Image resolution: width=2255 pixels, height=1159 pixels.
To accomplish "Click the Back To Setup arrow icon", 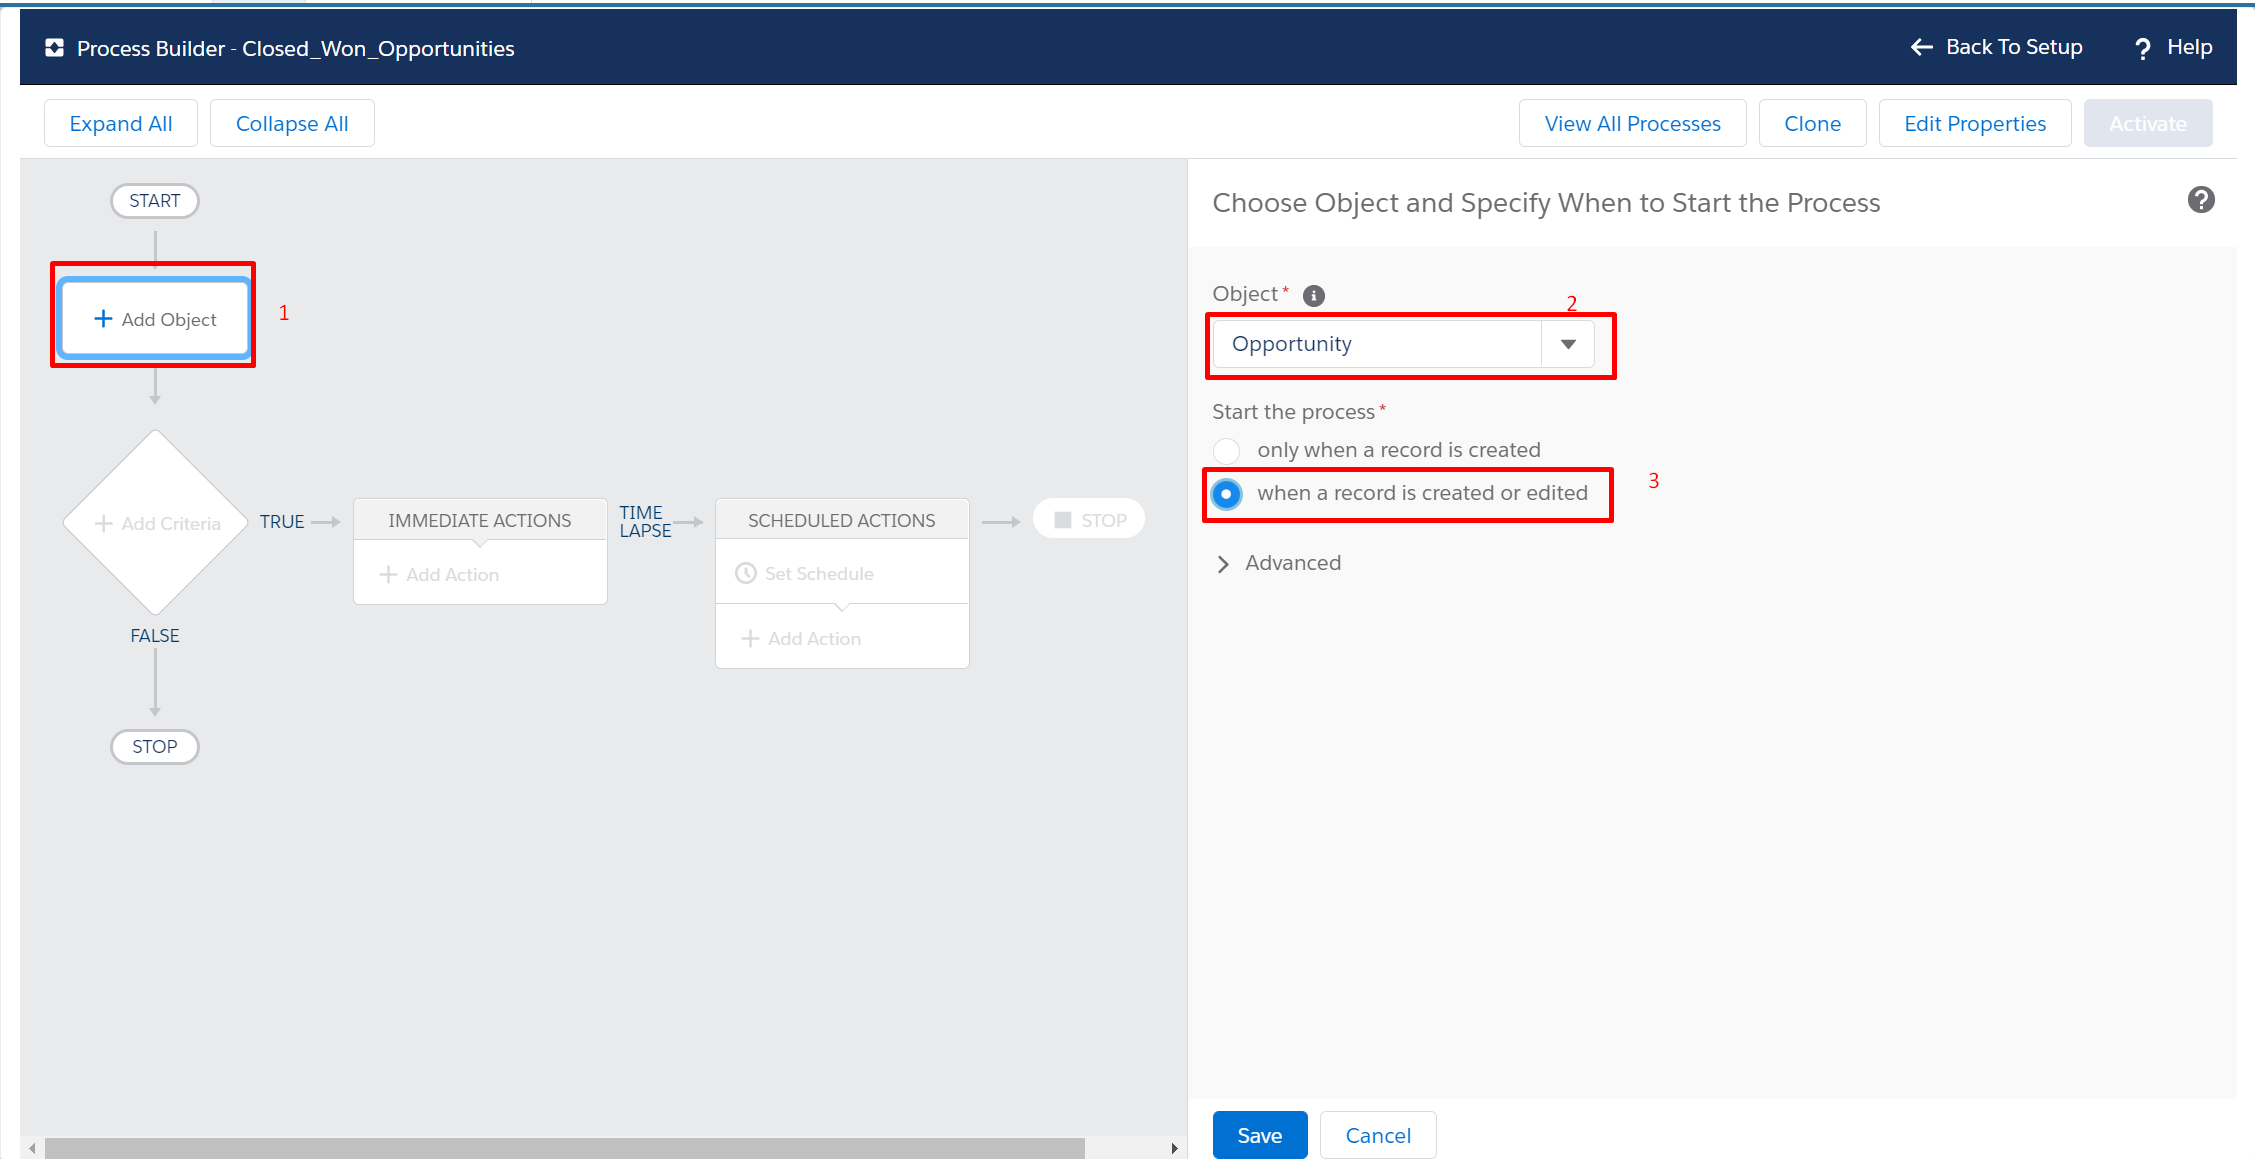I will point(1921,47).
